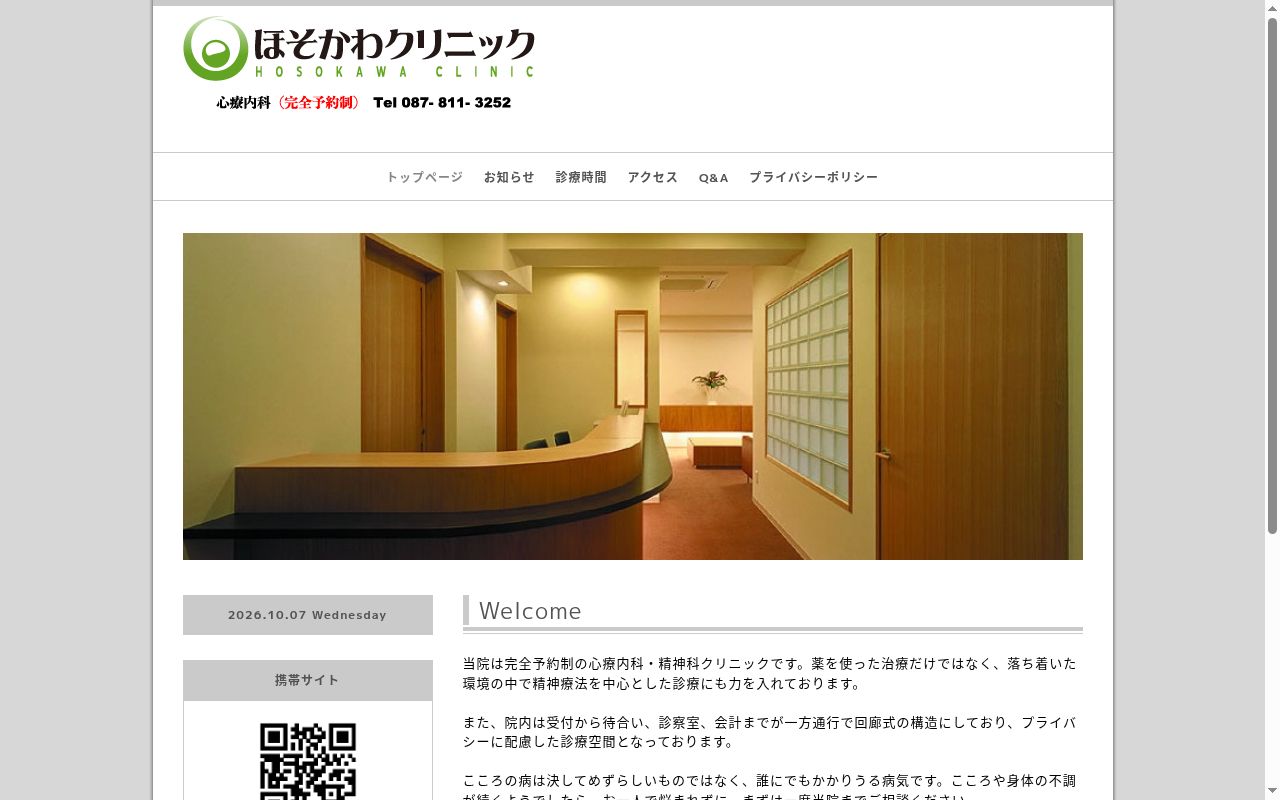Screen dimensions: 1280x800
Task: Click the 携帯サイト sidebar heading
Action: 308,680
